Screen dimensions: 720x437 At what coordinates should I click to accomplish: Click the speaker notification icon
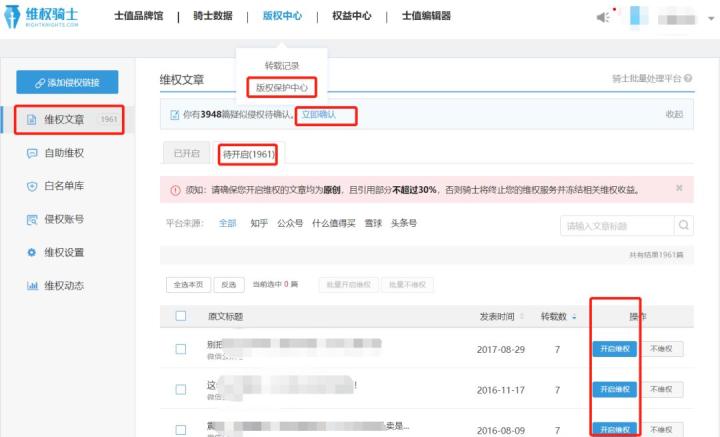(x=602, y=17)
